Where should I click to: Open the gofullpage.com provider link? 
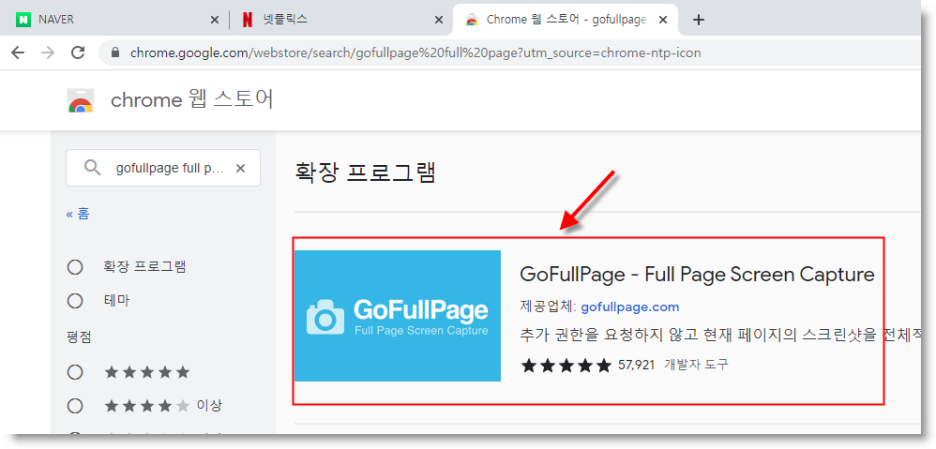tap(630, 307)
